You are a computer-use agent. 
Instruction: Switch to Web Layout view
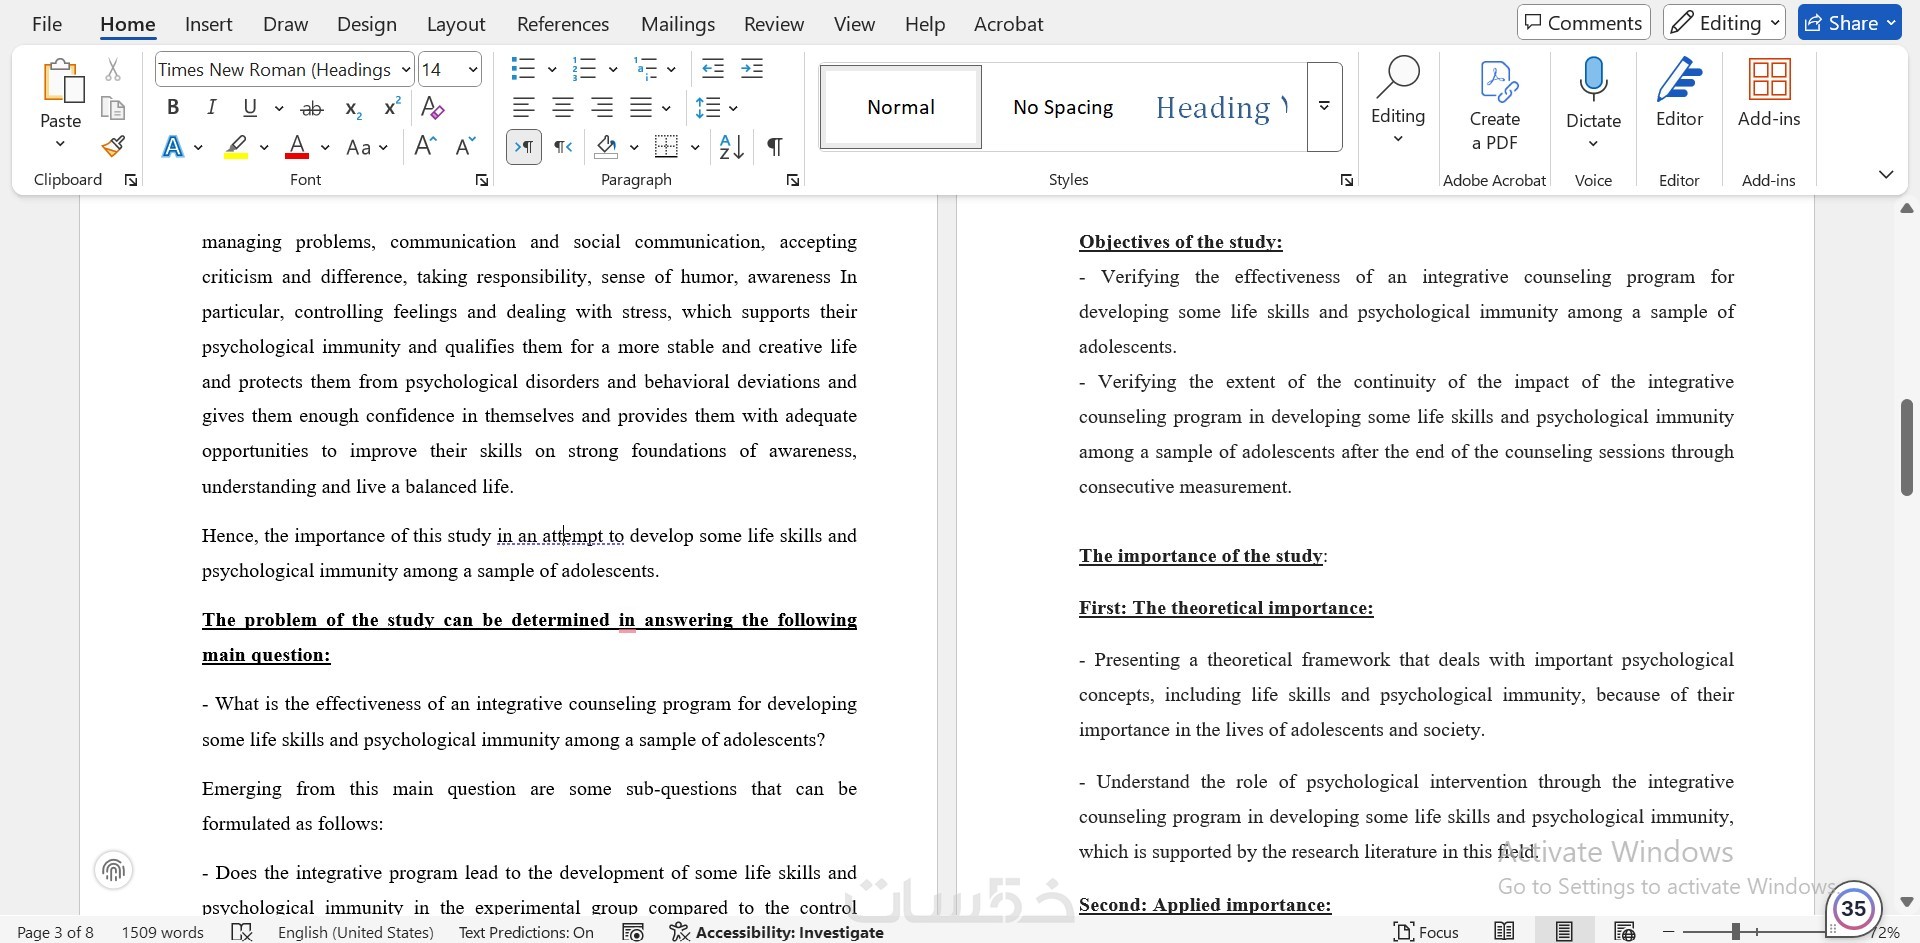(x=1624, y=932)
